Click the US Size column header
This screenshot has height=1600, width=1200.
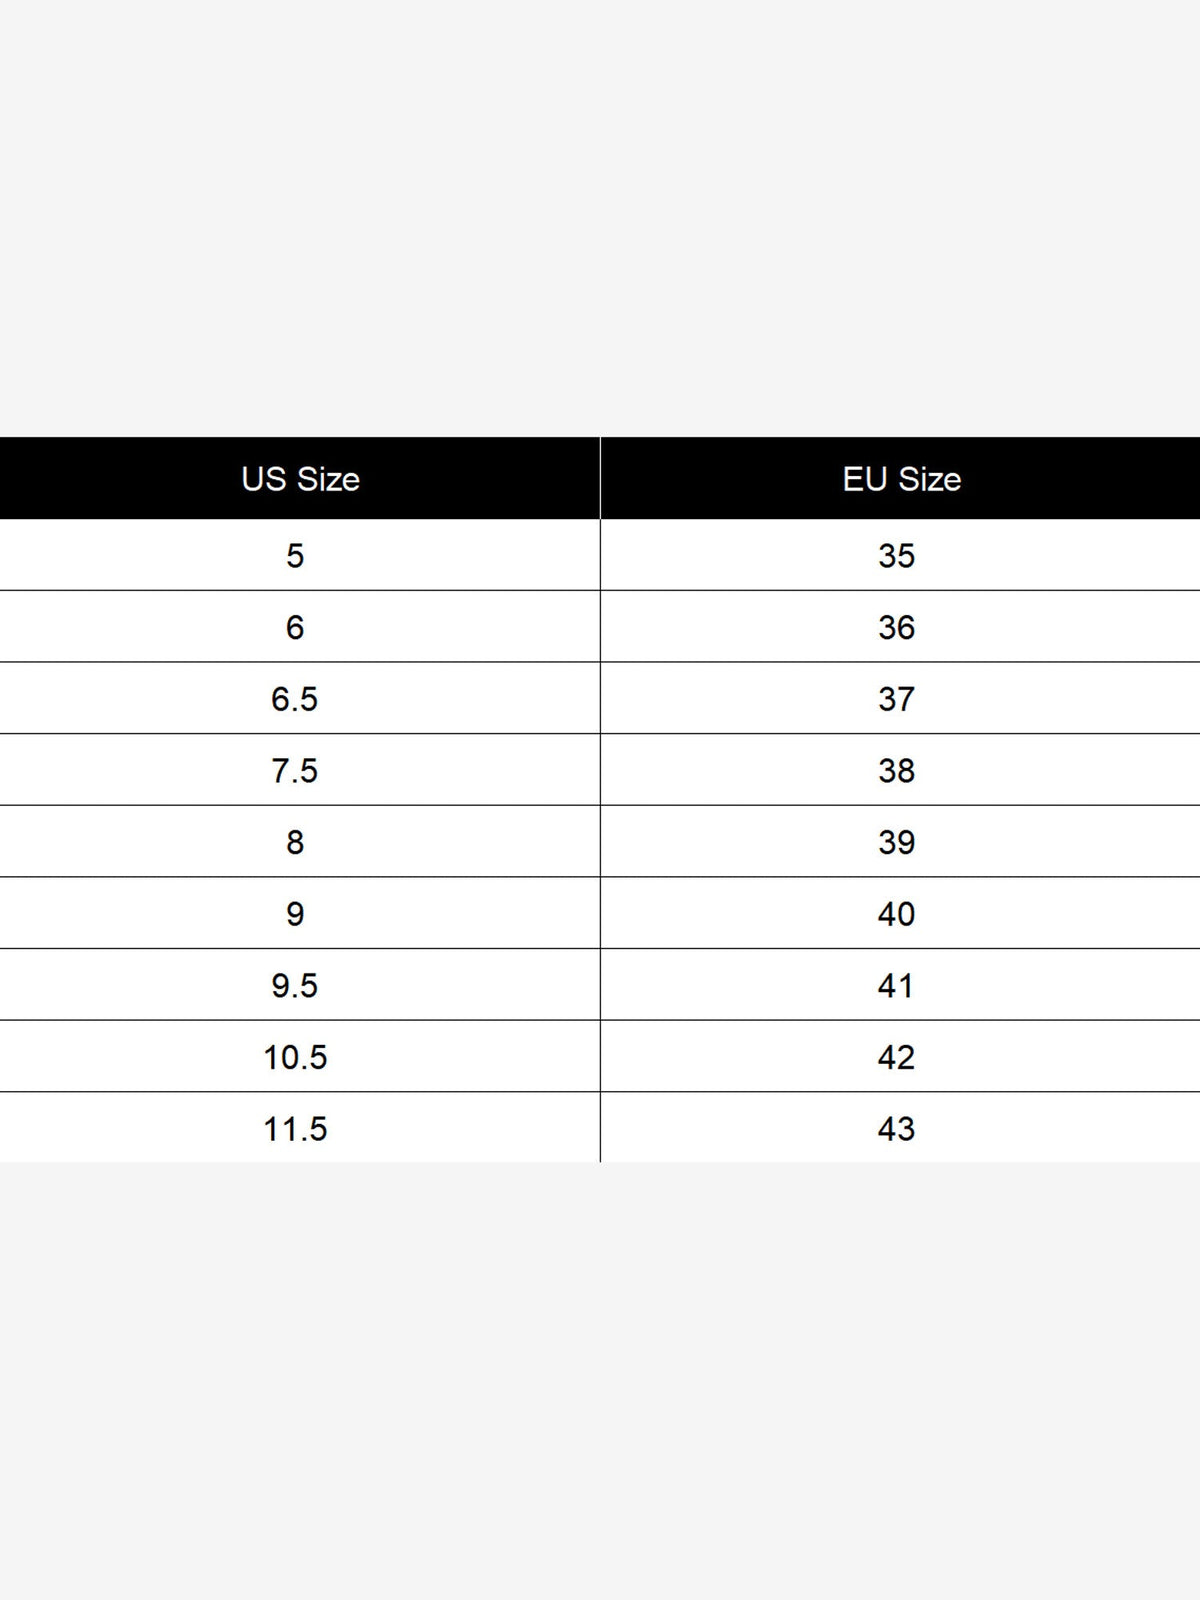click(x=300, y=478)
